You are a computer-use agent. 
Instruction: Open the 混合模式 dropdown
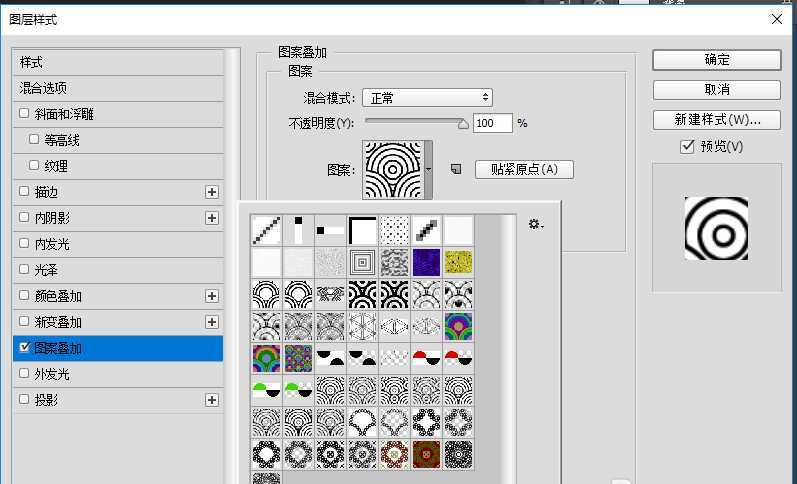[427, 97]
